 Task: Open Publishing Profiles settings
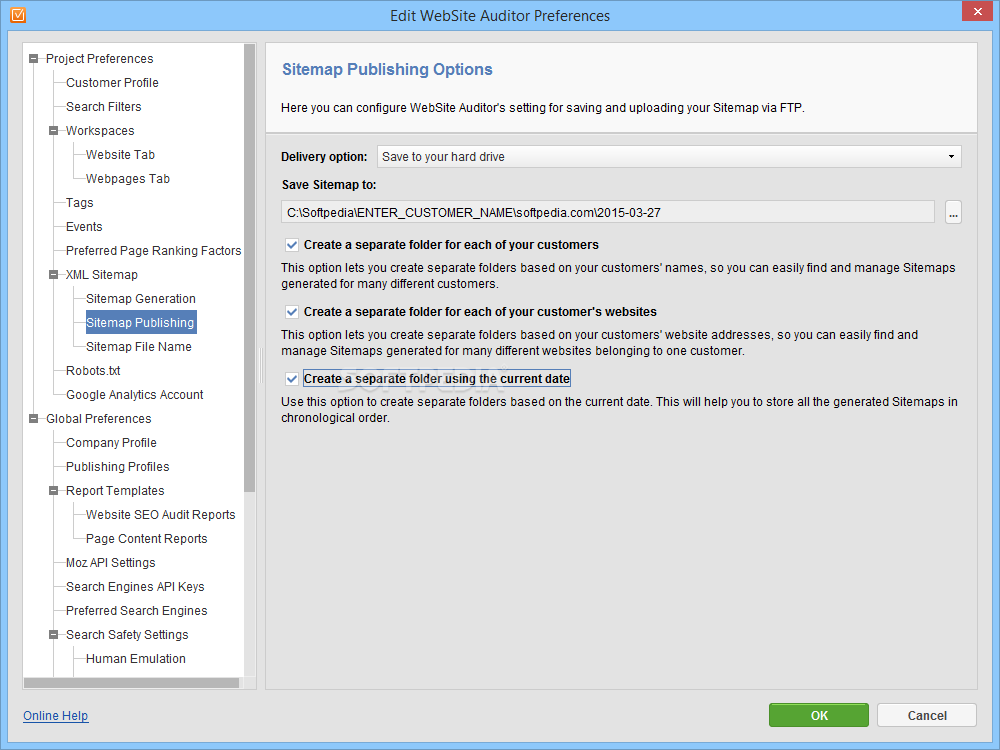tap(117, 467)
